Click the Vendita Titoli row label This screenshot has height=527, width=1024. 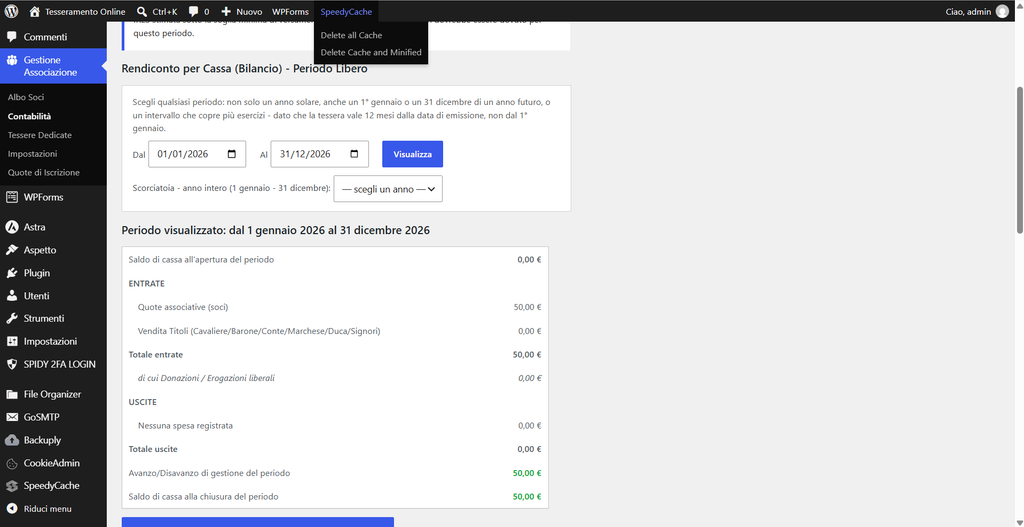pyautogui.click(x=259, y=331)
